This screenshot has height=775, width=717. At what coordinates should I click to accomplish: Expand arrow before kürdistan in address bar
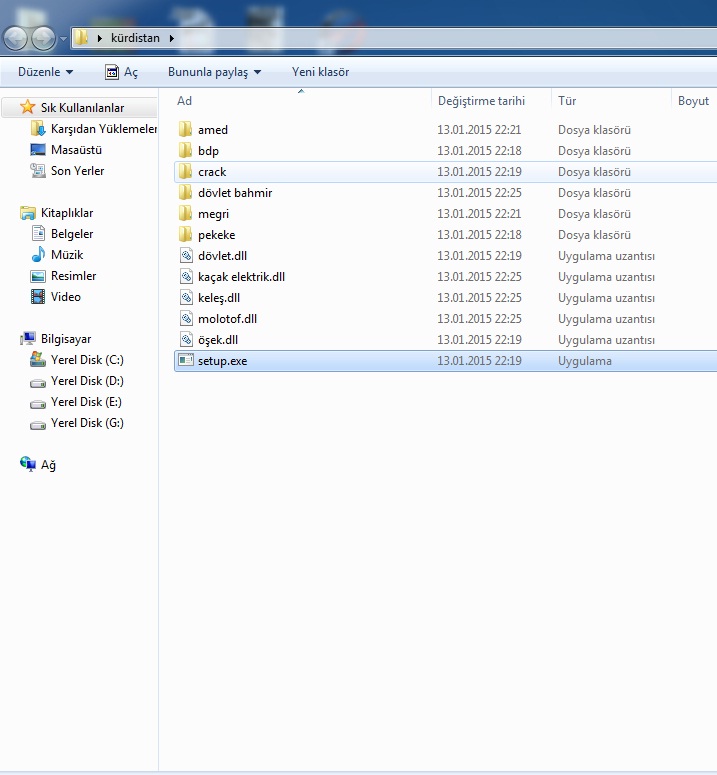pos(100,38)
